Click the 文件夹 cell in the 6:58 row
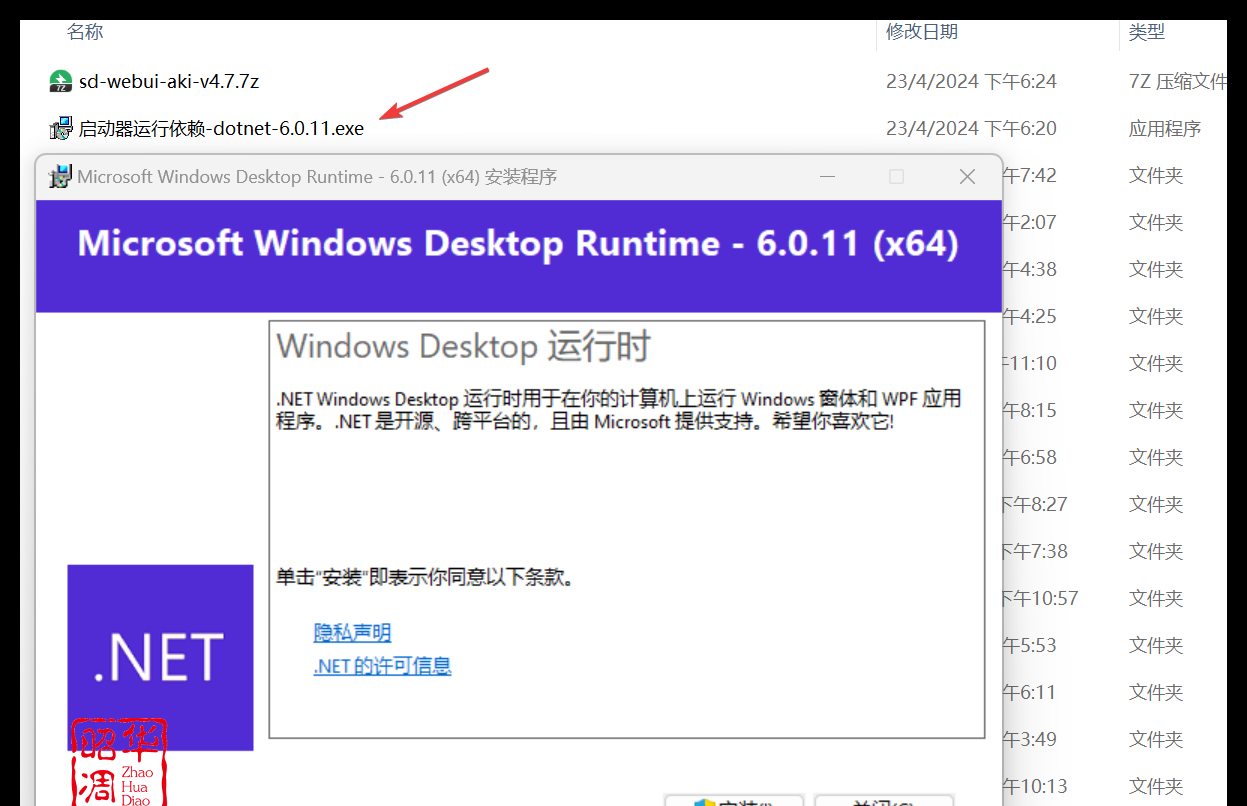The image size is (1247, 806). pyautogui.click(x=1156, y=457)
